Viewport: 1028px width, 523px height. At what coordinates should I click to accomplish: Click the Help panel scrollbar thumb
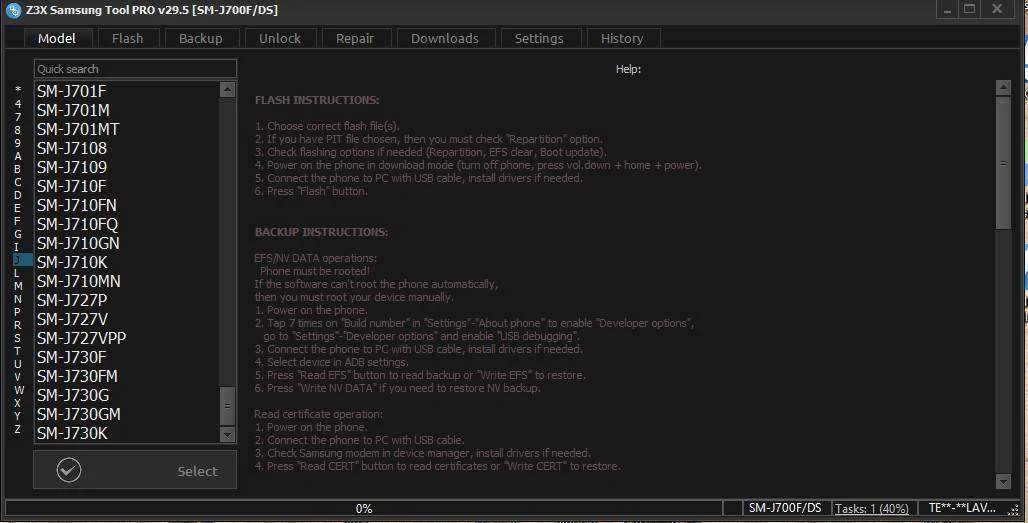[1003, 163]
